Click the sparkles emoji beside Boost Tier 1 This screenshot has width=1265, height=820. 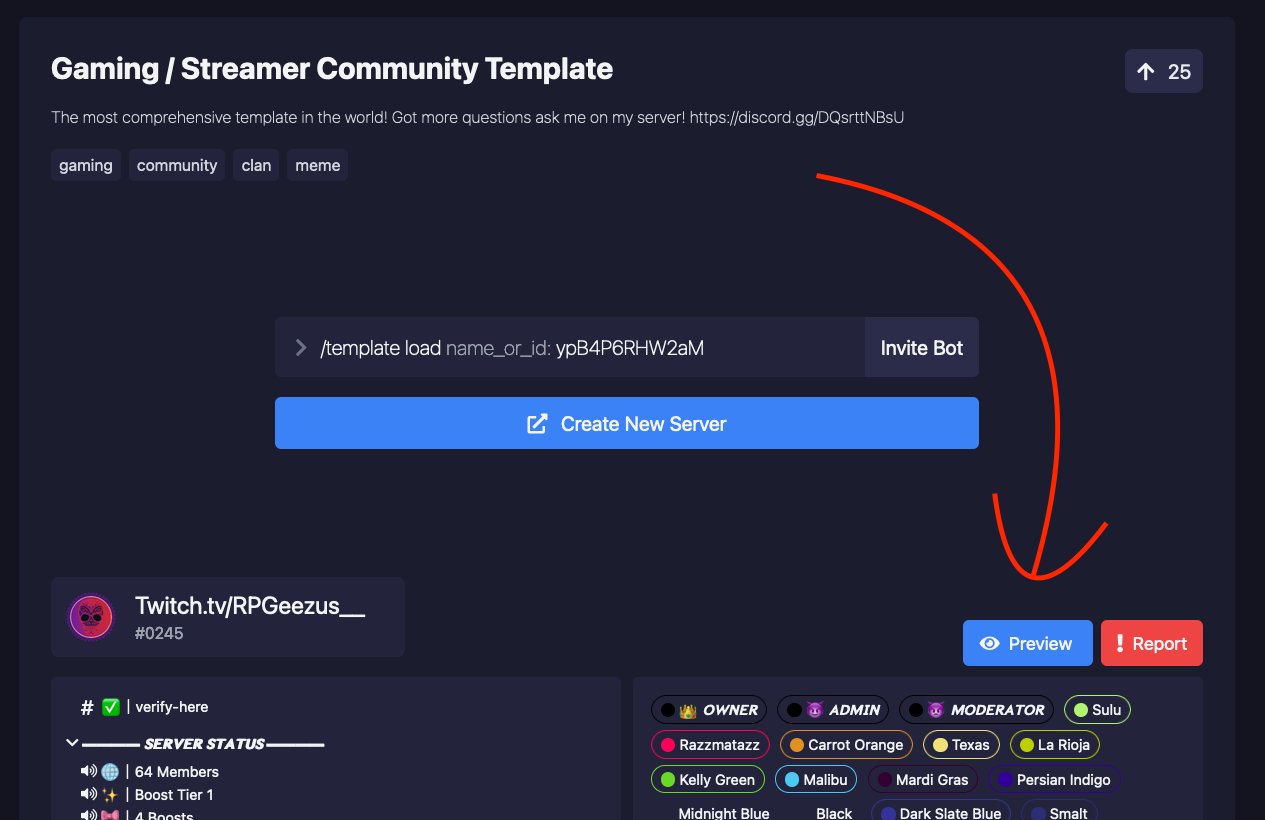click(x=110, y=795)
